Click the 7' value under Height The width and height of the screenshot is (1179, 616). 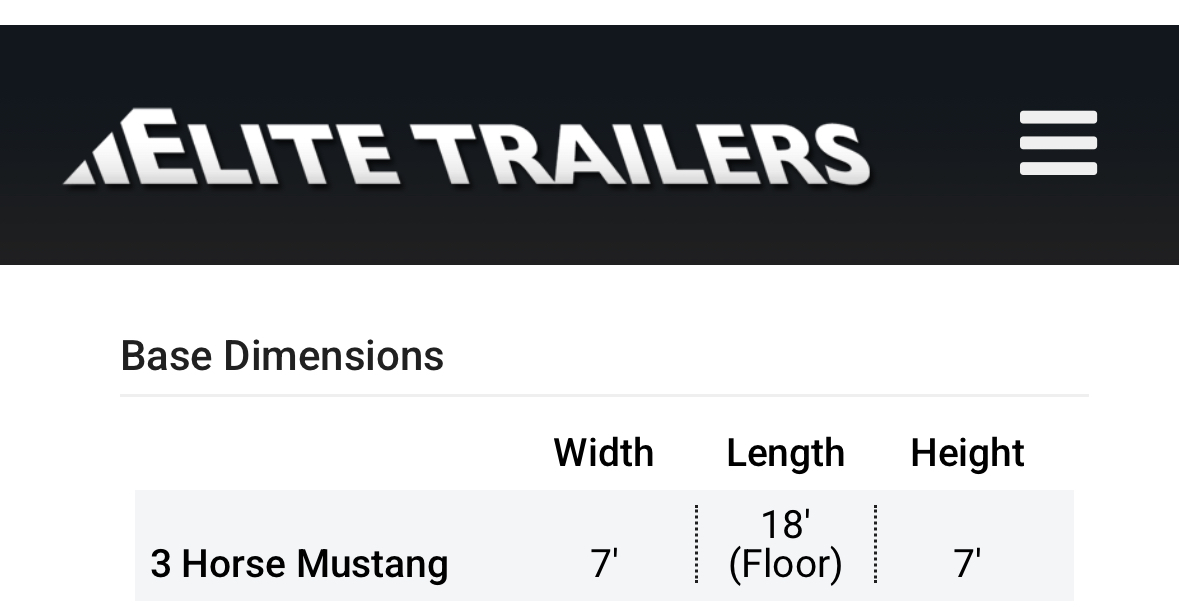(x=967, y=564)
